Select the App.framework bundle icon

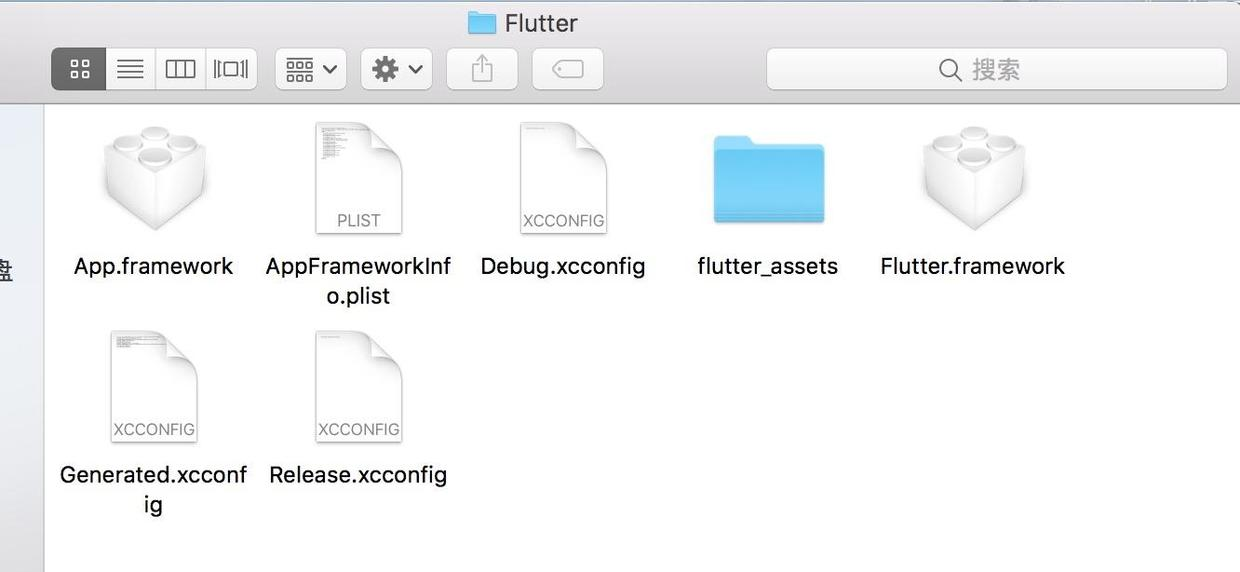click(x=154, y=178)
